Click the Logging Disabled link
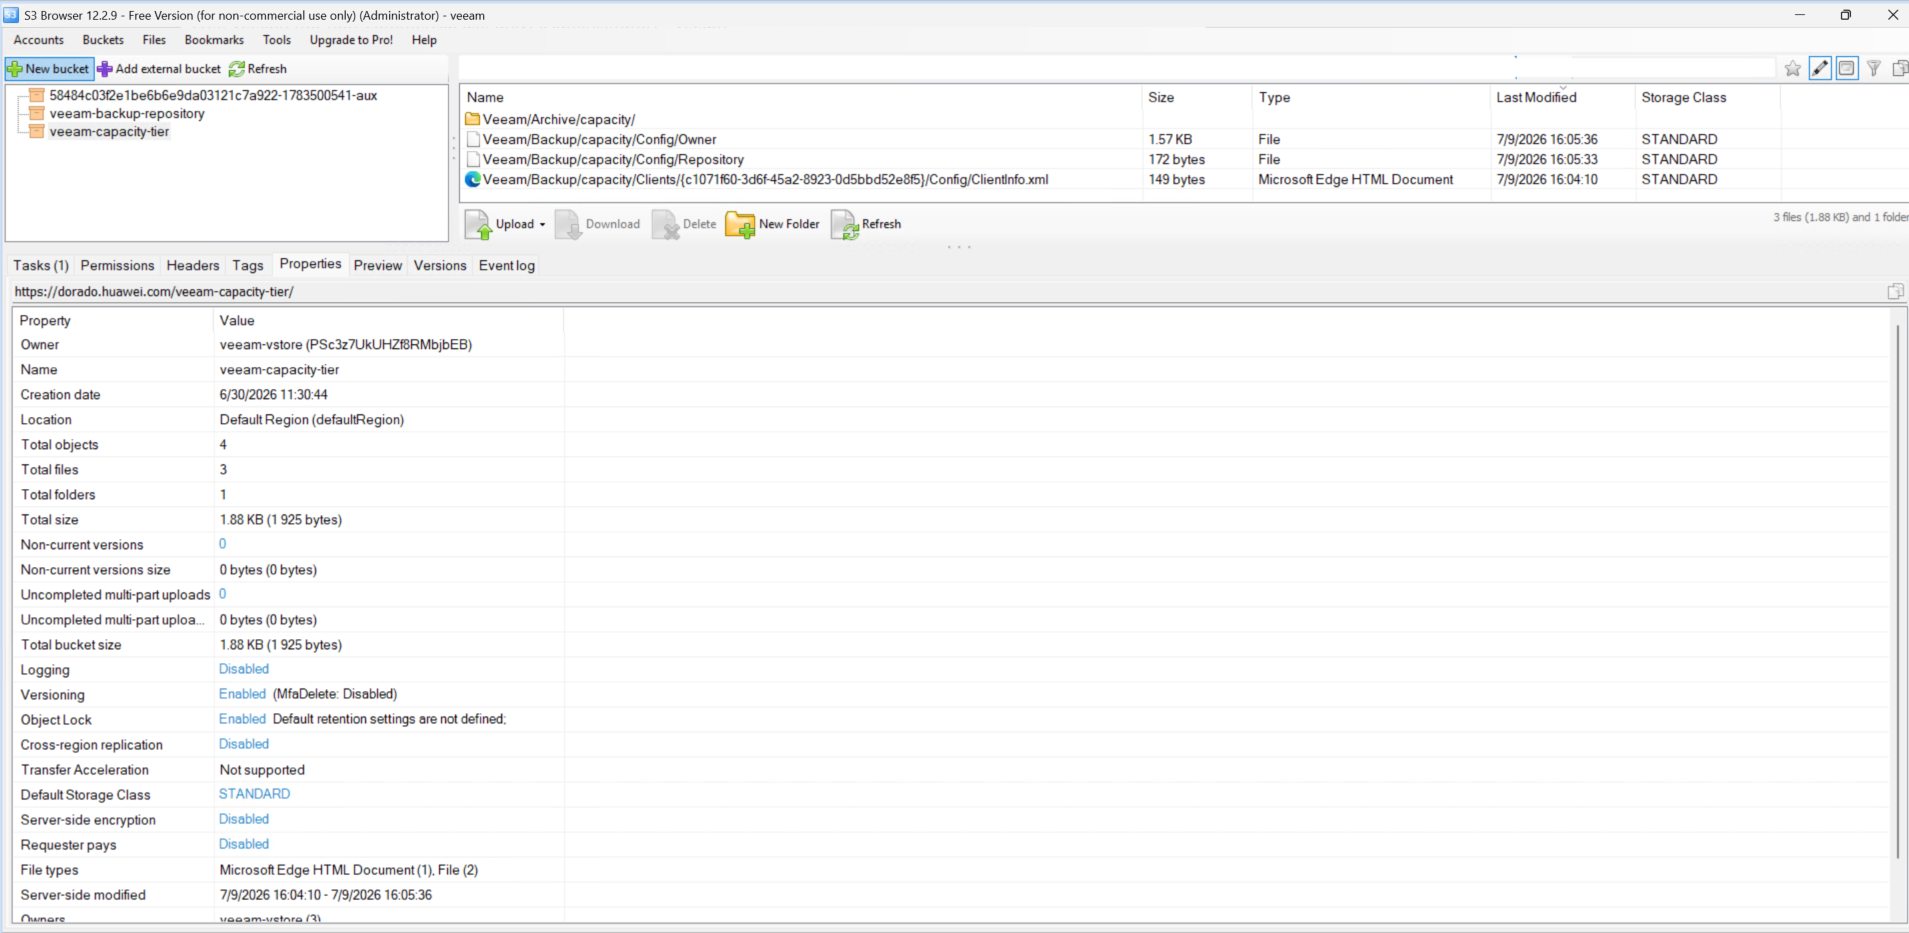 244,669
